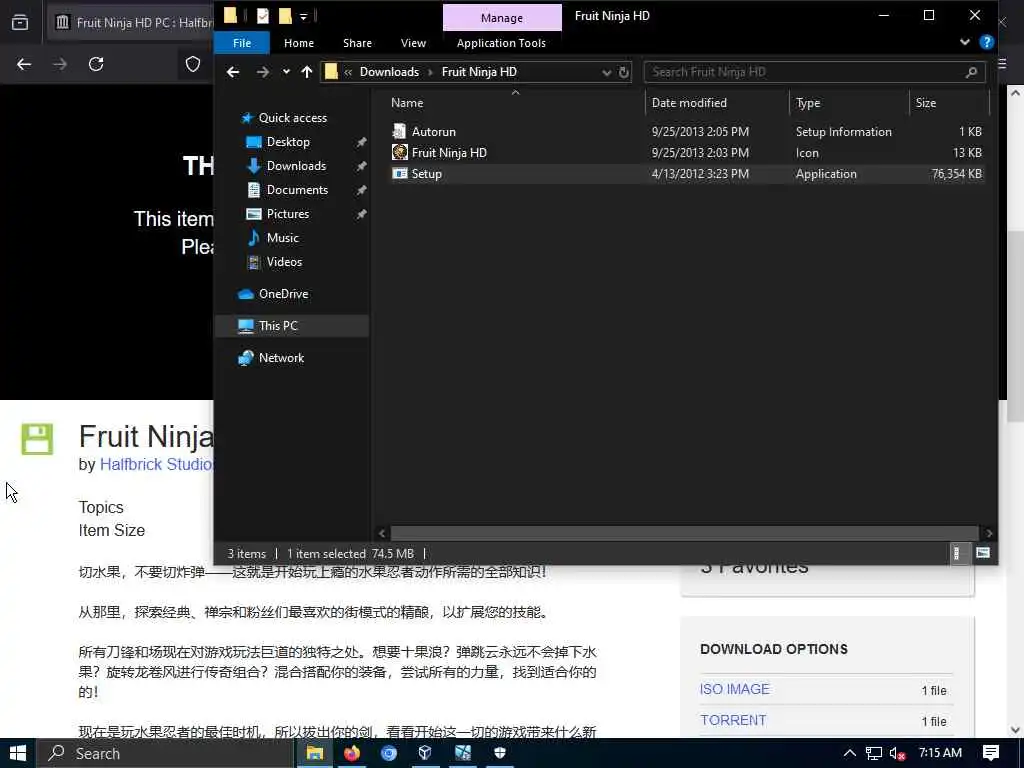1024x768 pixels.
Task: Click the taskbar Search box
Action: click(x=165, y=753)
